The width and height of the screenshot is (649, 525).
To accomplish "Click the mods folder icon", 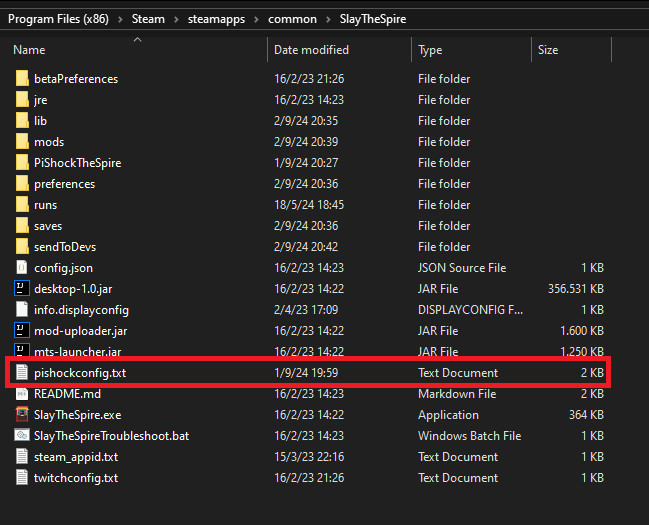I will coord(22,142).
